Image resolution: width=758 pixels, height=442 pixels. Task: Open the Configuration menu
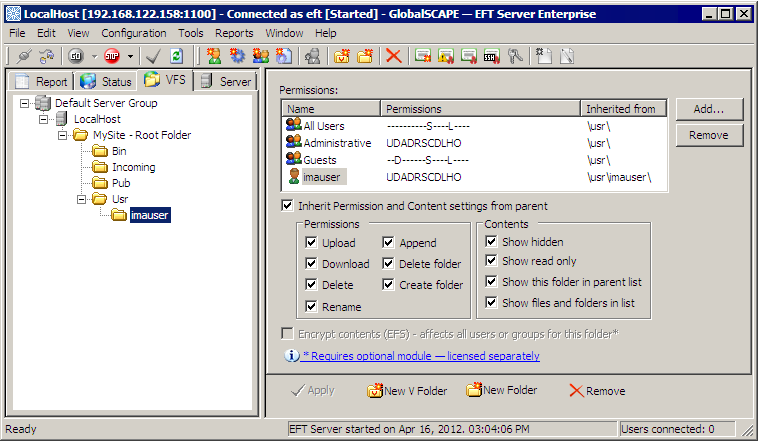coord(133,33)
